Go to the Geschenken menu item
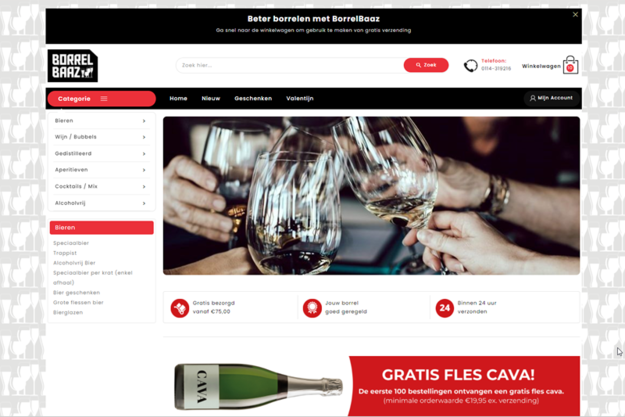Image resolution: width=625 pixels, height=417 pixels. coord(253,98)
